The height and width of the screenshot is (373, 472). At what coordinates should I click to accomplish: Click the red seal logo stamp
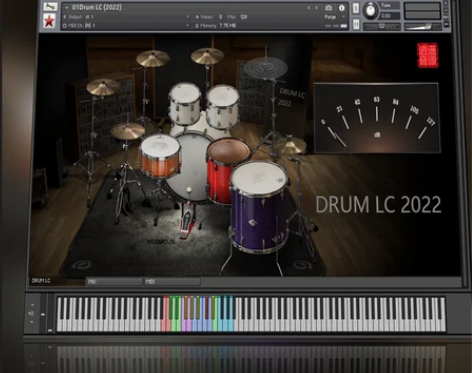tap(427, 55)
